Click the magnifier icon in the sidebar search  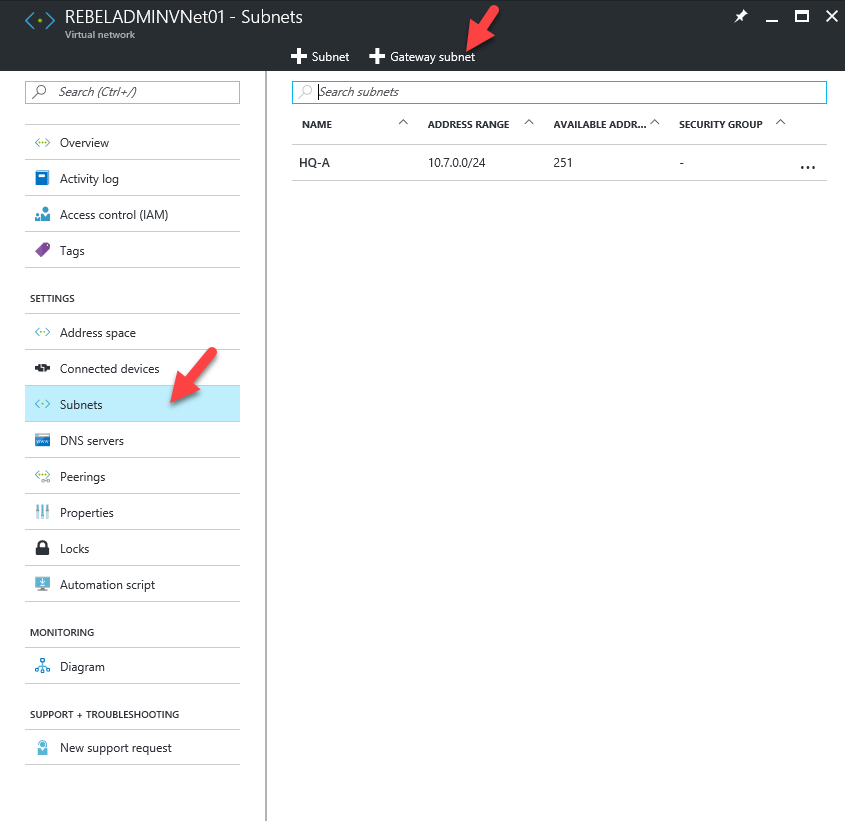[39, 92]
